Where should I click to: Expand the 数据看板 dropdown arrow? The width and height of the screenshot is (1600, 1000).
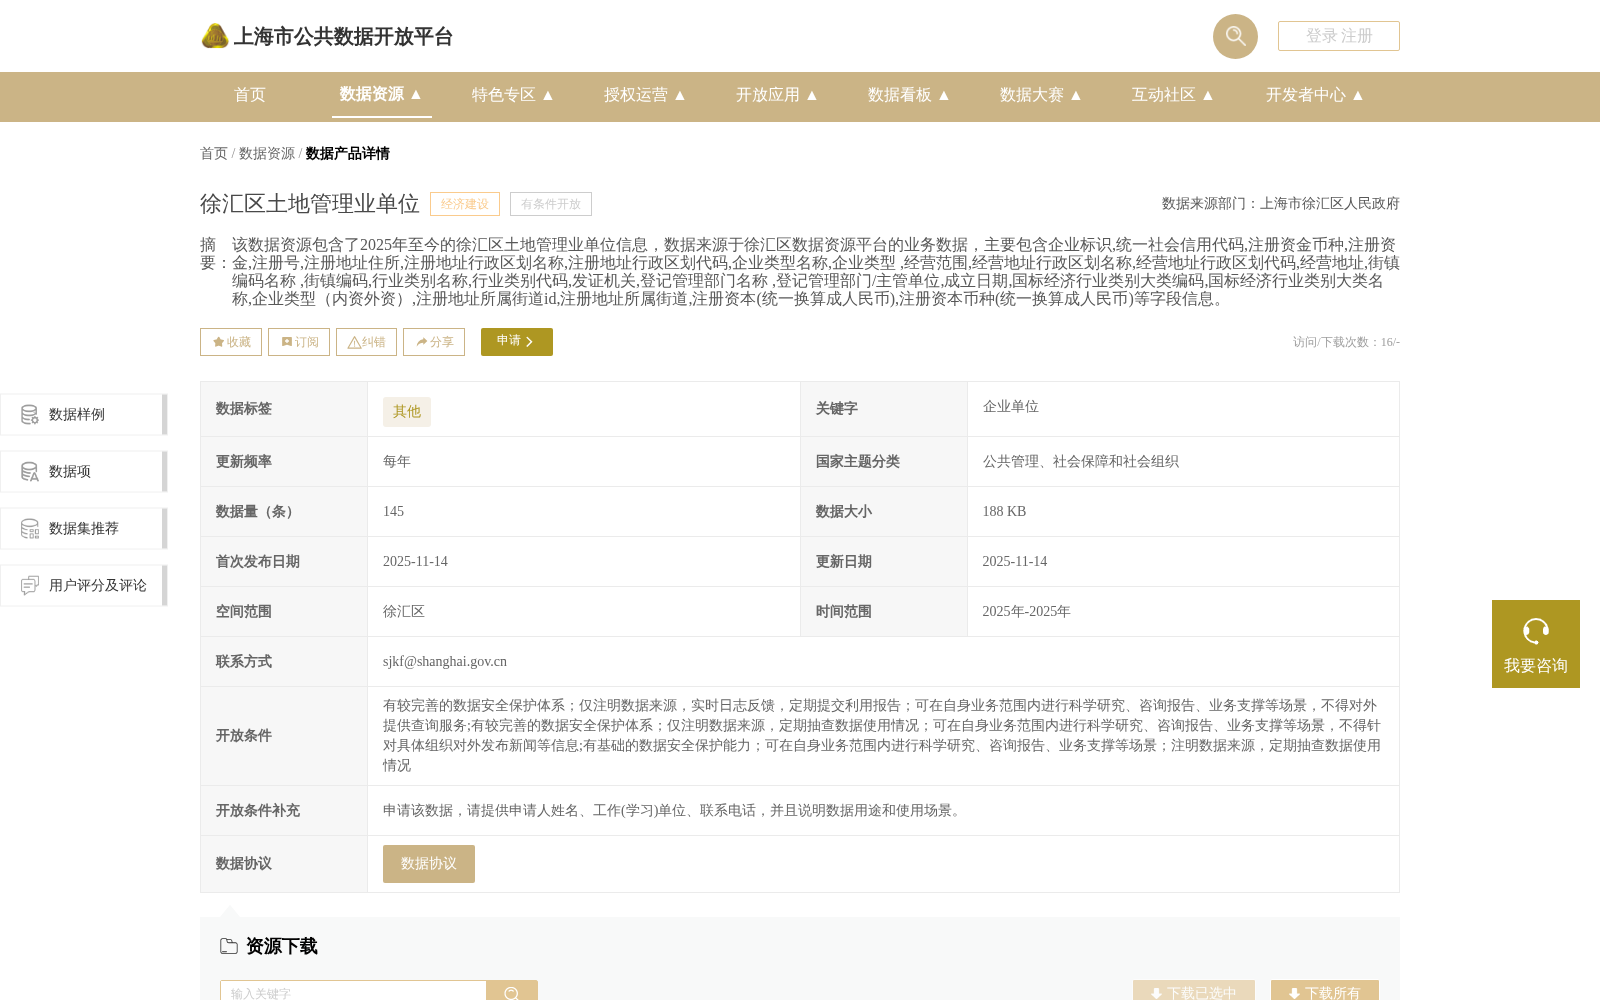944,95
